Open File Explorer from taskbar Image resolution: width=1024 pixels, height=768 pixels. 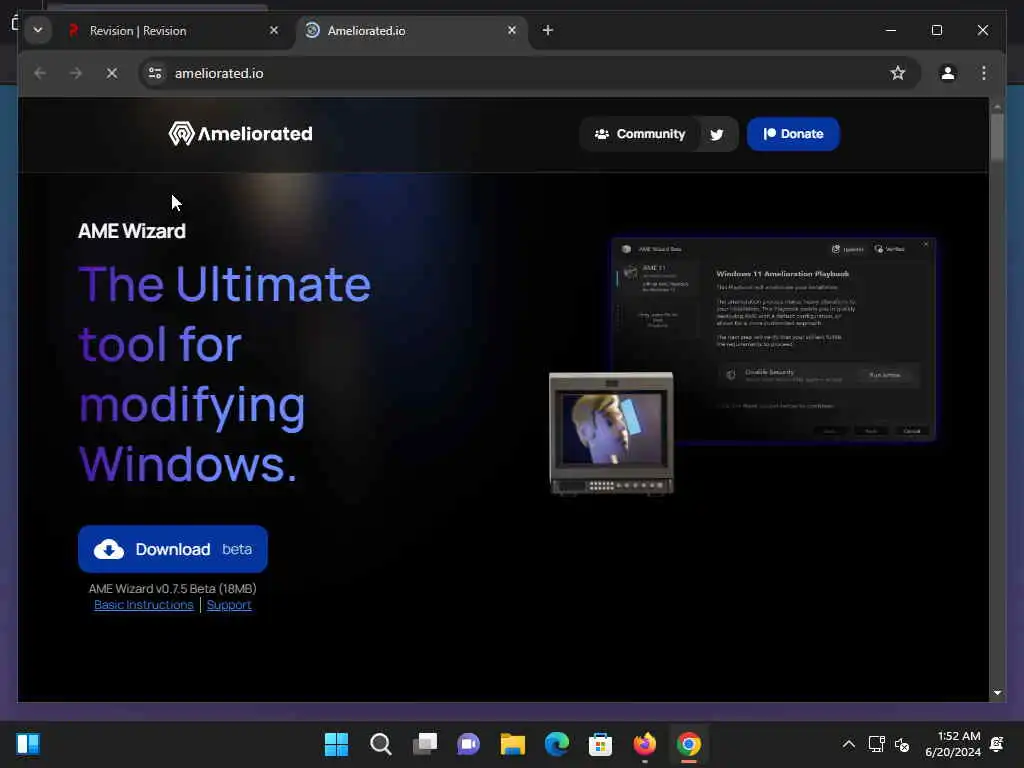coord(513,744)
